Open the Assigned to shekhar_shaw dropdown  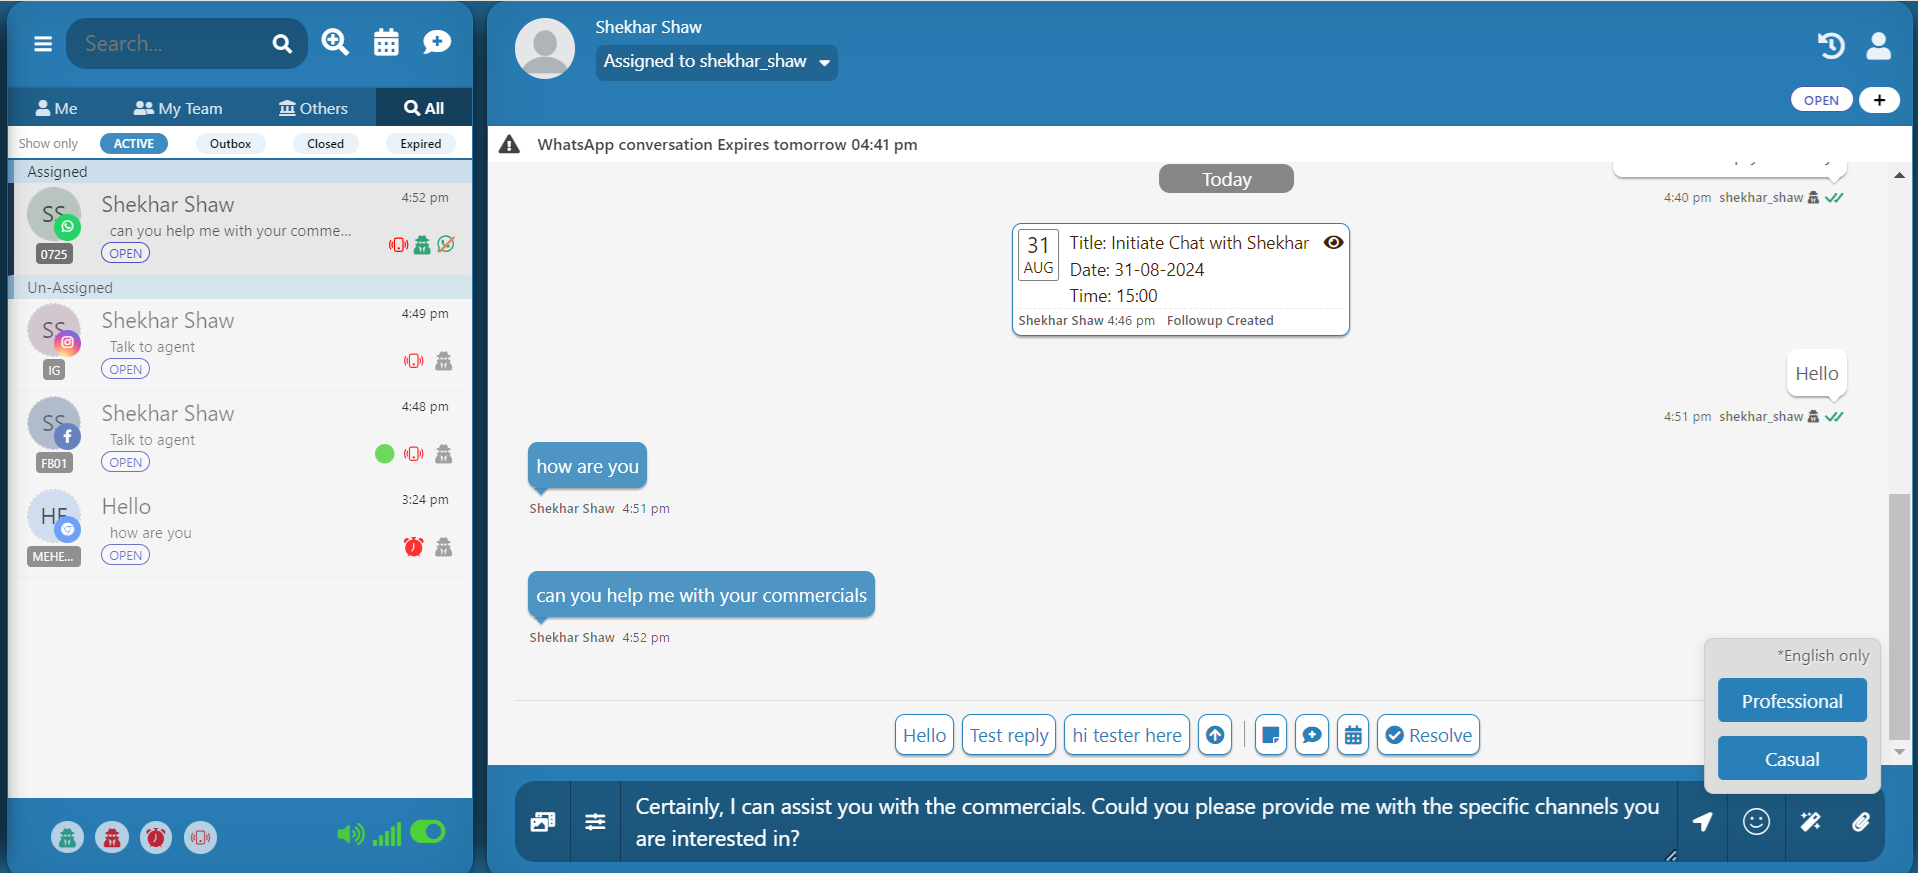click(x=717, y=62)
